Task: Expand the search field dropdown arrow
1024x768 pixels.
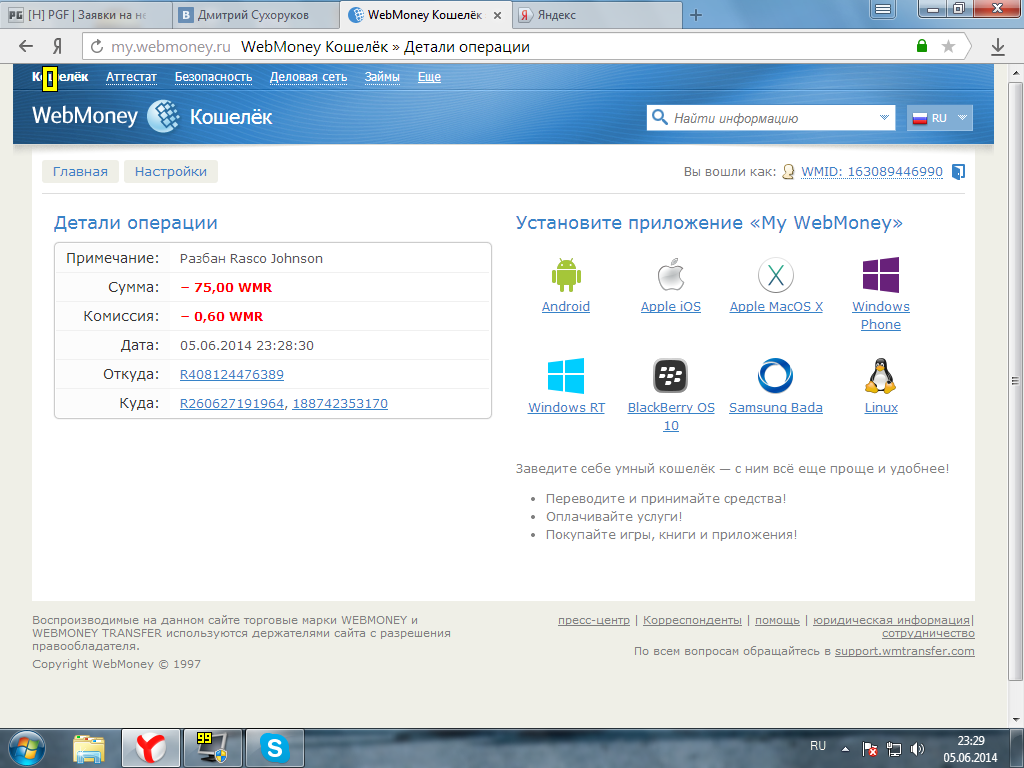Action: pos(884,118)
